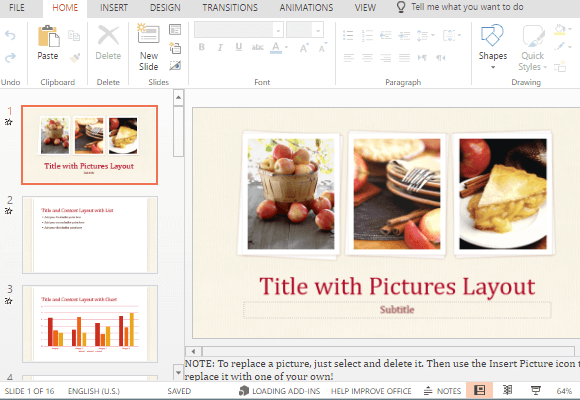Click the Undo arrow icon
Image resolution: width=580 pixels, height=400 pixels.
[x=10, y=36]
